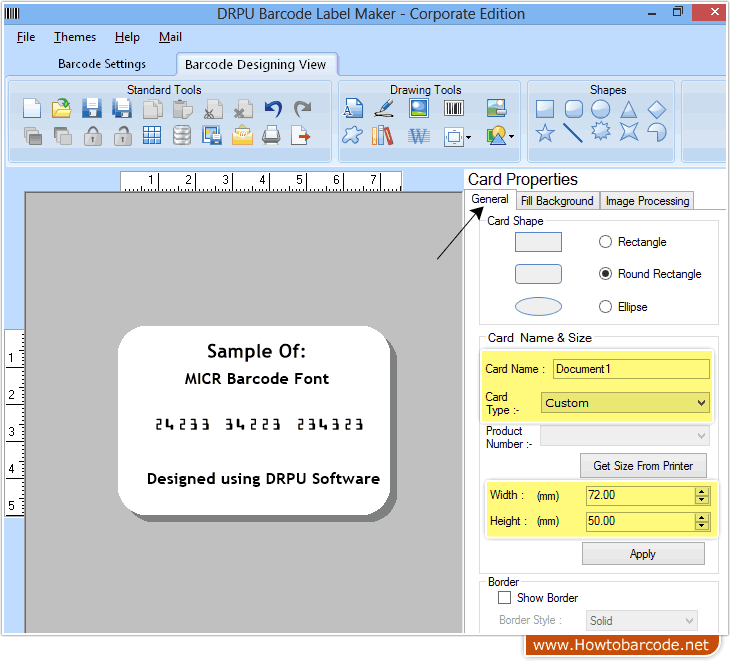Redo the last action
Viewport: 730px width, 662px height.
click(303, 109)
